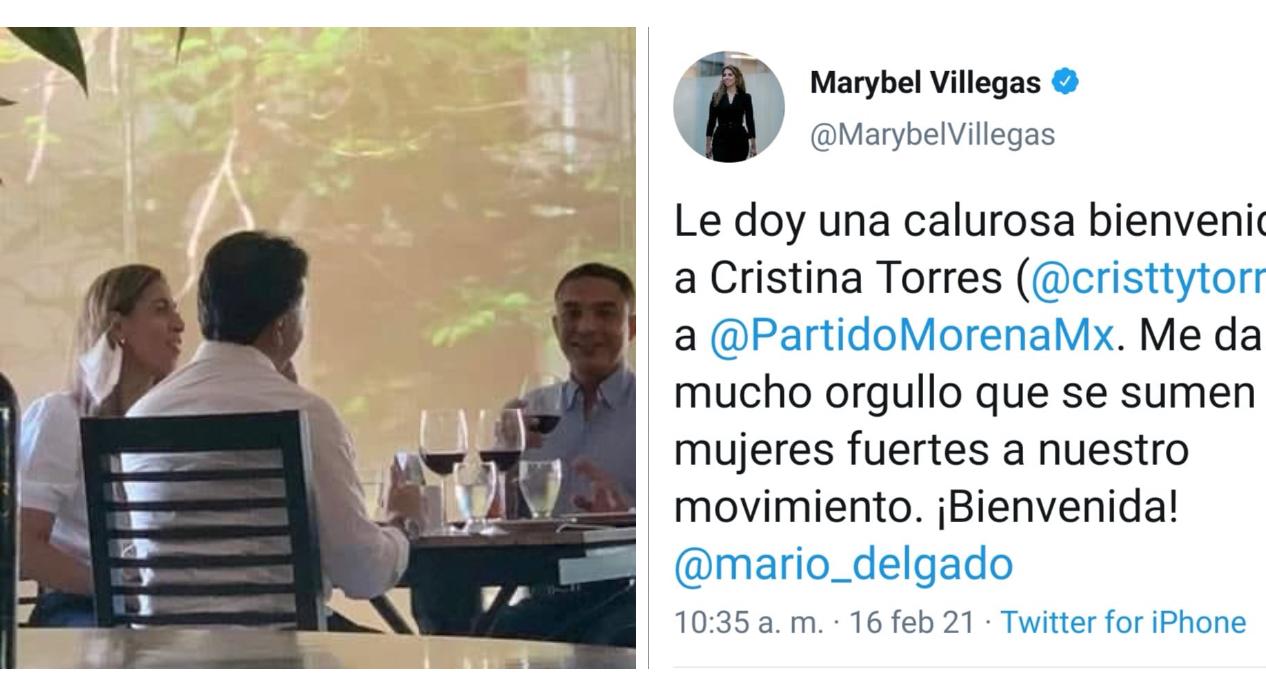Screen dimensions: 1266x675
Task: Click the blue verified badge
Action: (x=1066, y=83)
